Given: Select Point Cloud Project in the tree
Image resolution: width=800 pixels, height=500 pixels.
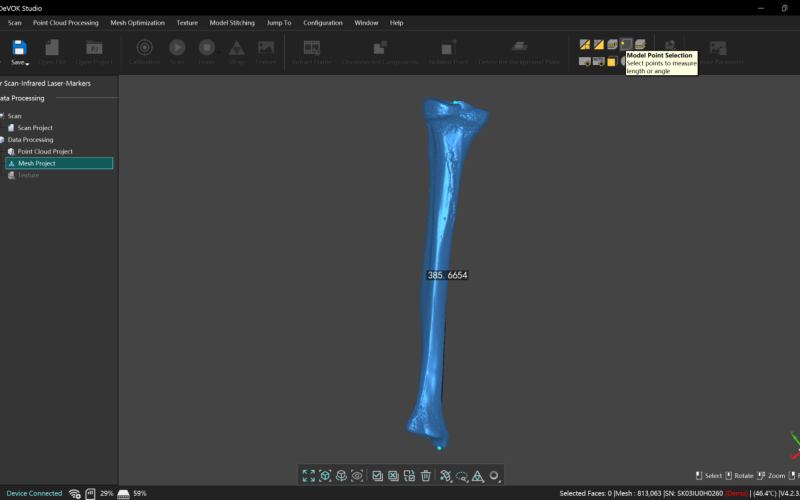Looking at the screenshot, I should pyautogui.click(x=45, y=151).
